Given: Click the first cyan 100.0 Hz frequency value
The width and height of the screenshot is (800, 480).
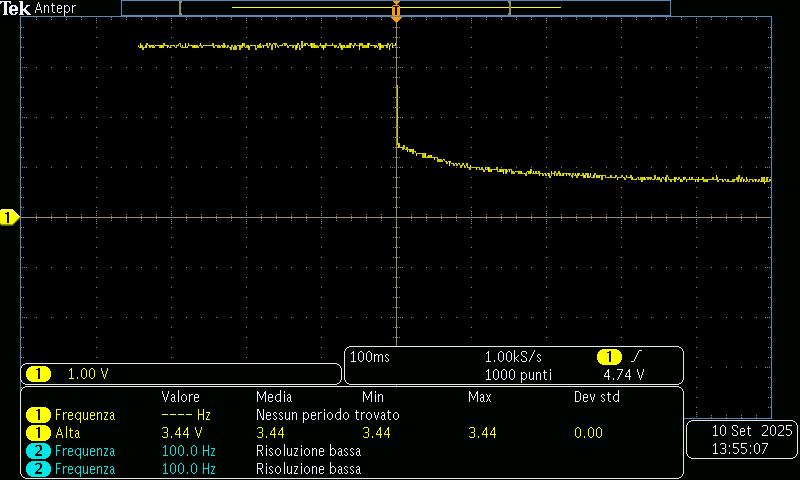Looking at the screenshot, I should [x=188, y=451].
